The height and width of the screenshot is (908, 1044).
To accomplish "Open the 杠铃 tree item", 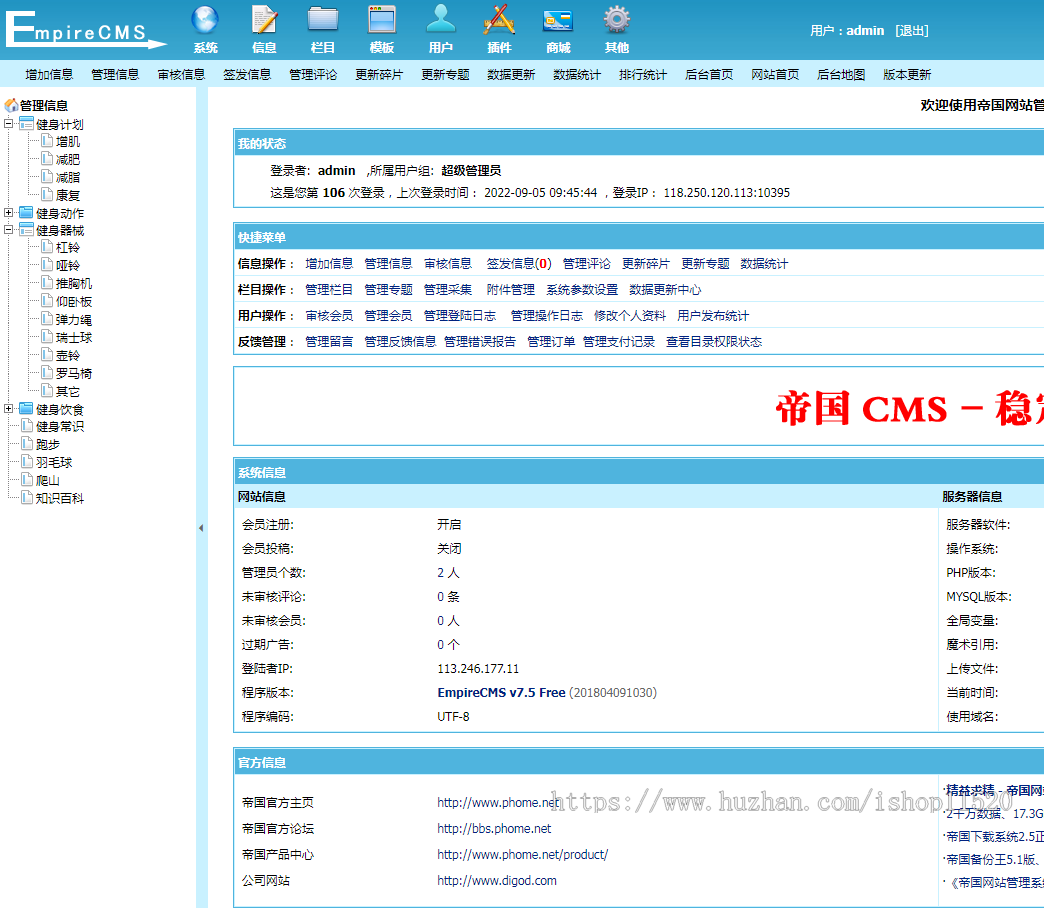I will pos(67,248).
